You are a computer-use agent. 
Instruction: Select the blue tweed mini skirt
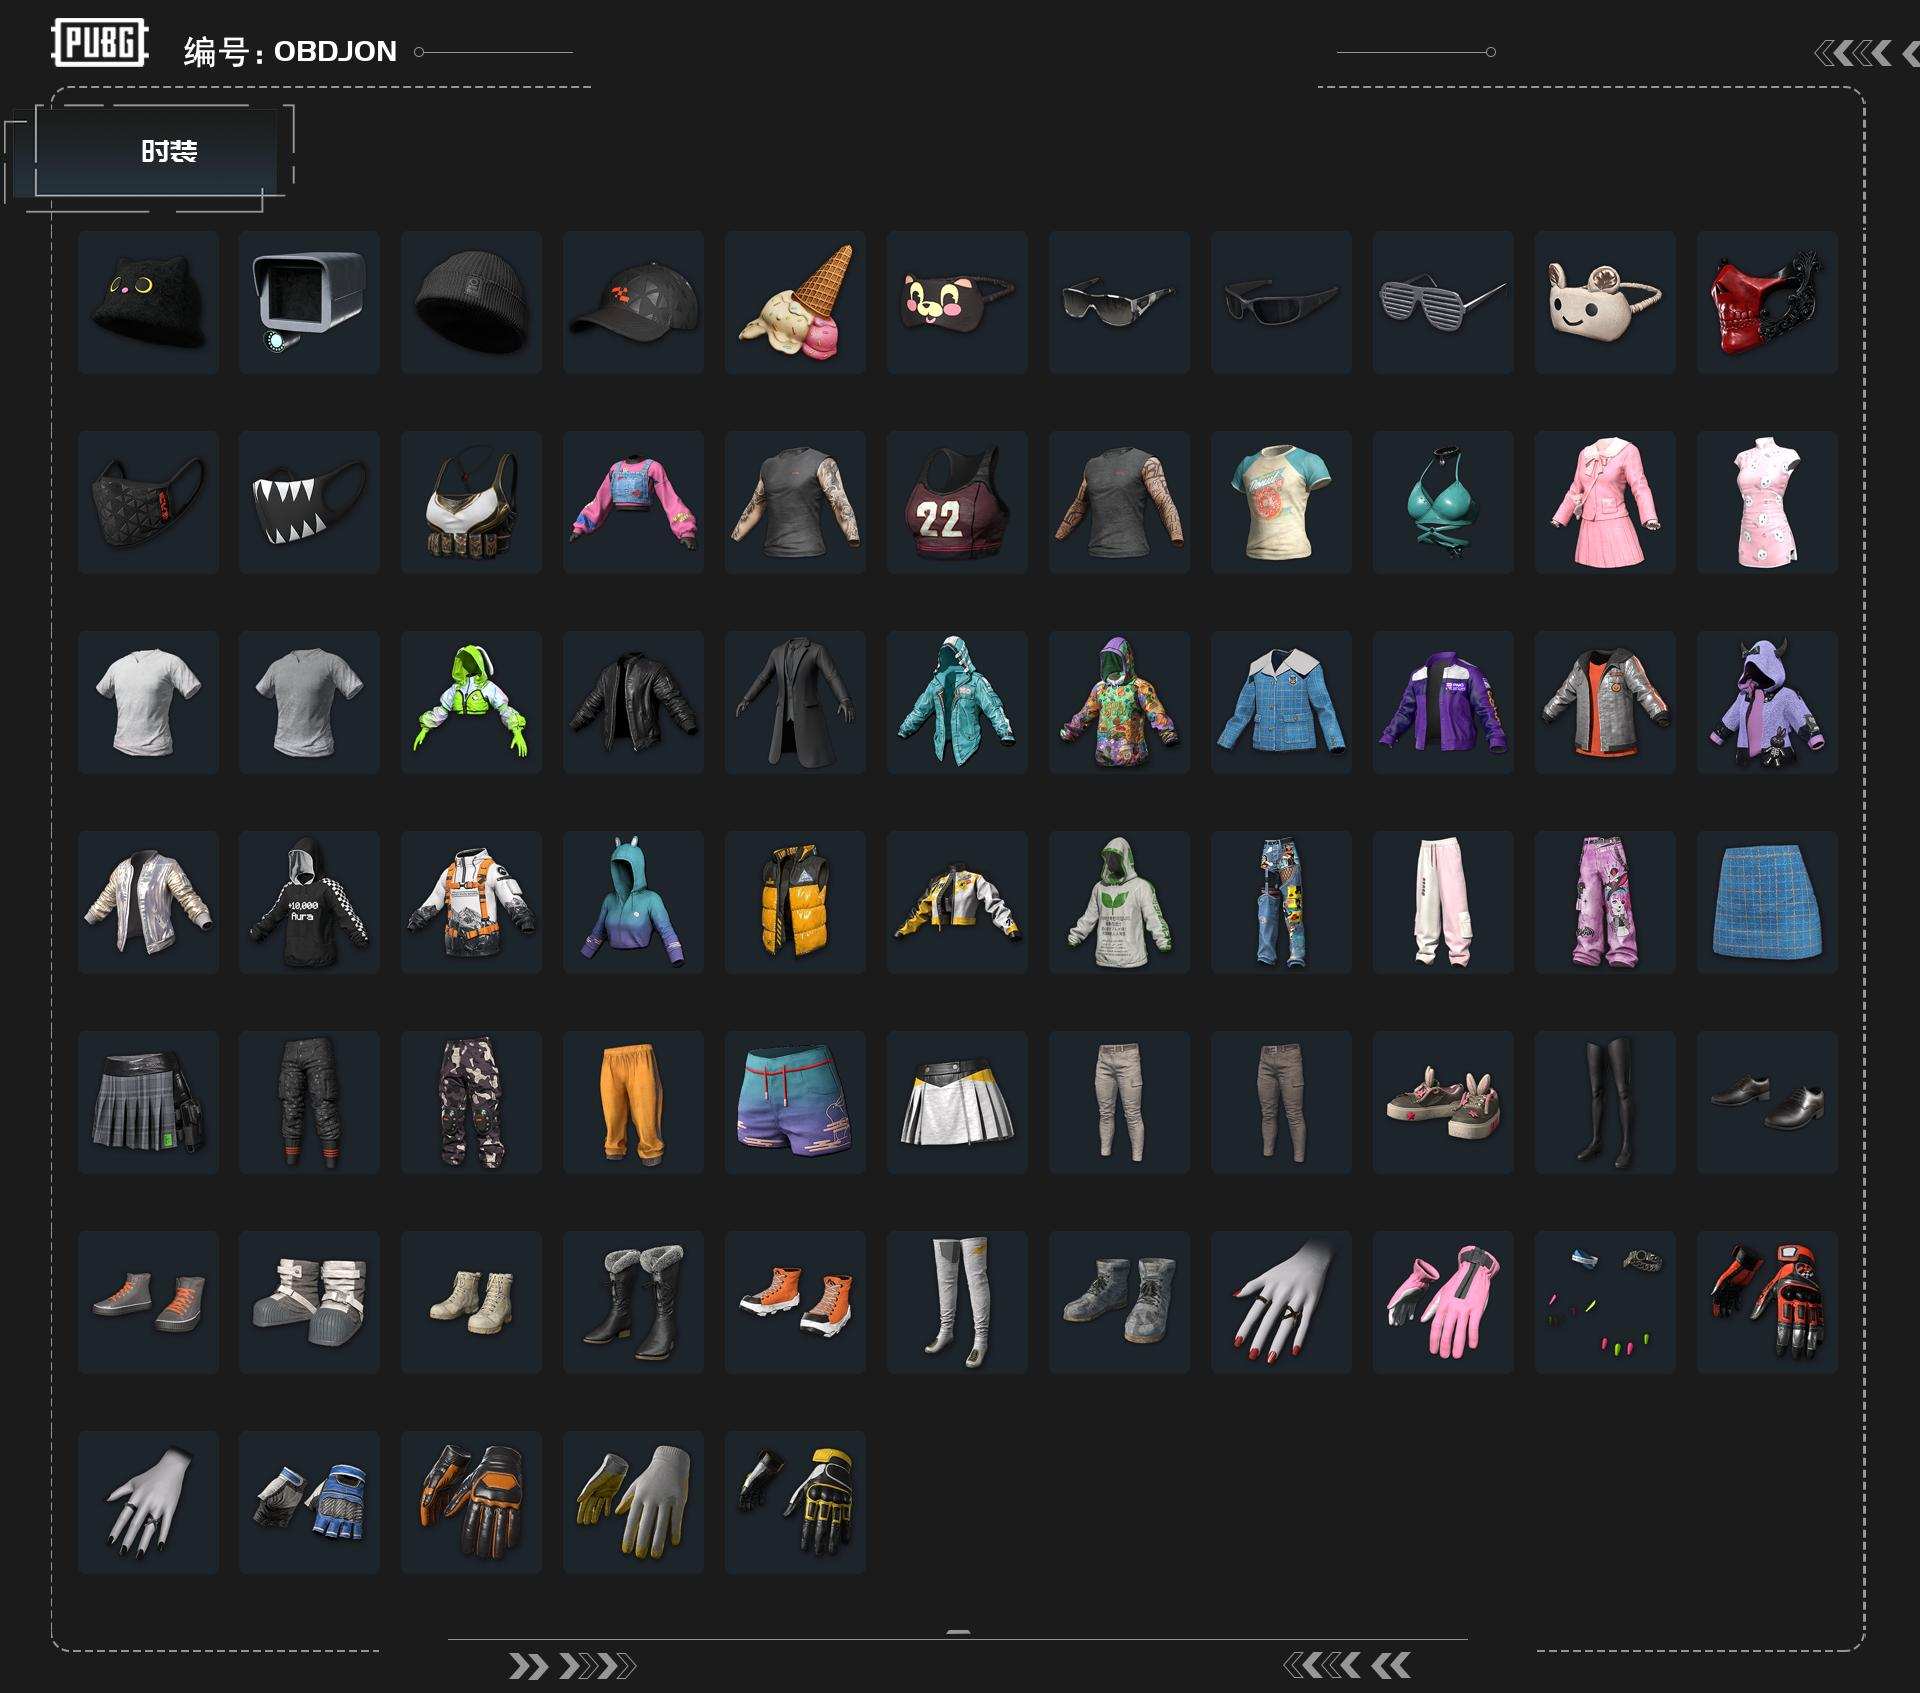pyautogui.click(x=1766, y=901)
